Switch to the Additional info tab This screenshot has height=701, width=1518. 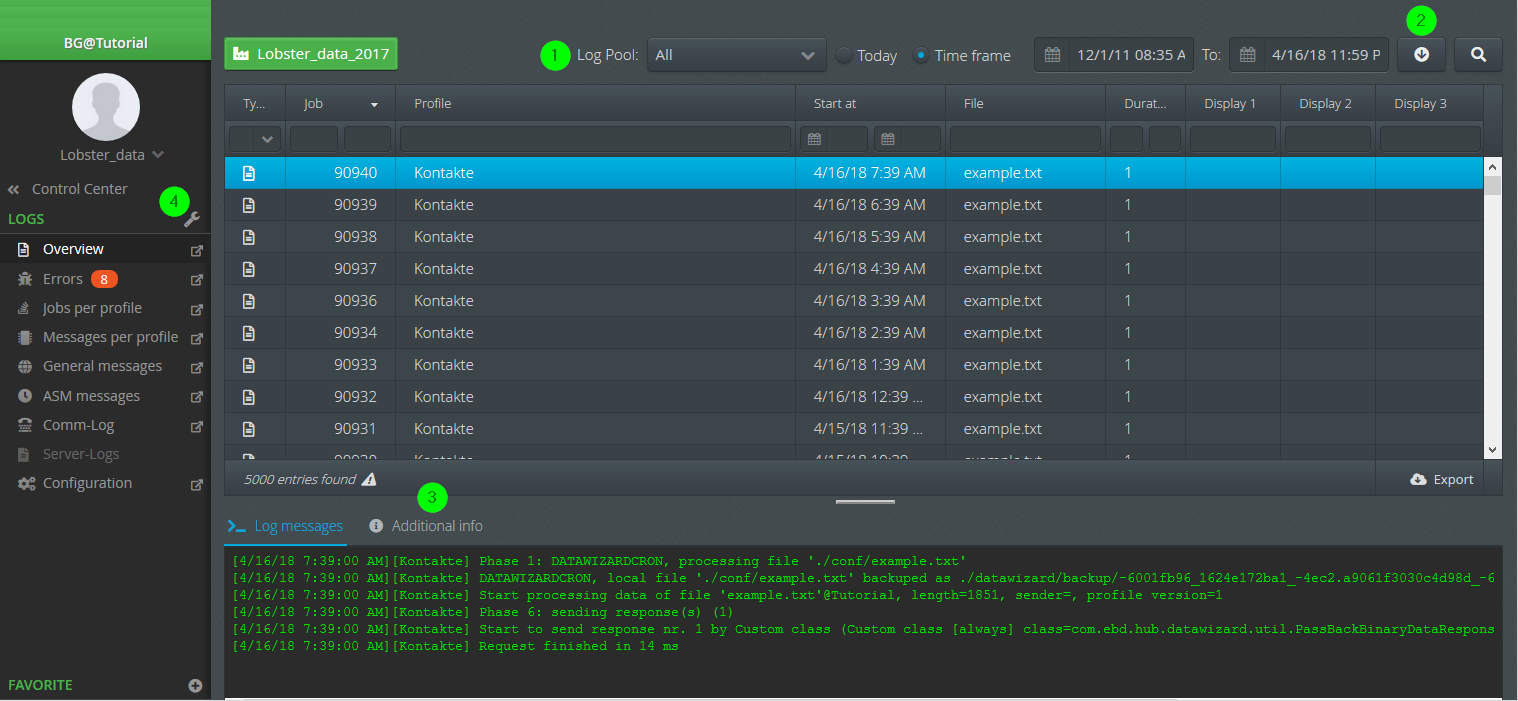tap(425, 526)
